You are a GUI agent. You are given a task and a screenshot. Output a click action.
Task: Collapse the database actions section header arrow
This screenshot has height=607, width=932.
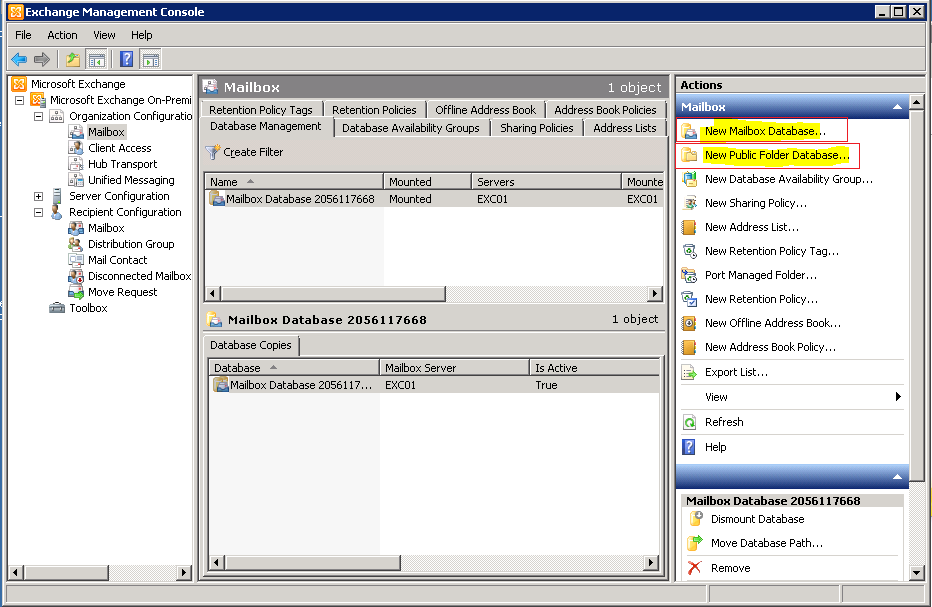click(897, 477)
